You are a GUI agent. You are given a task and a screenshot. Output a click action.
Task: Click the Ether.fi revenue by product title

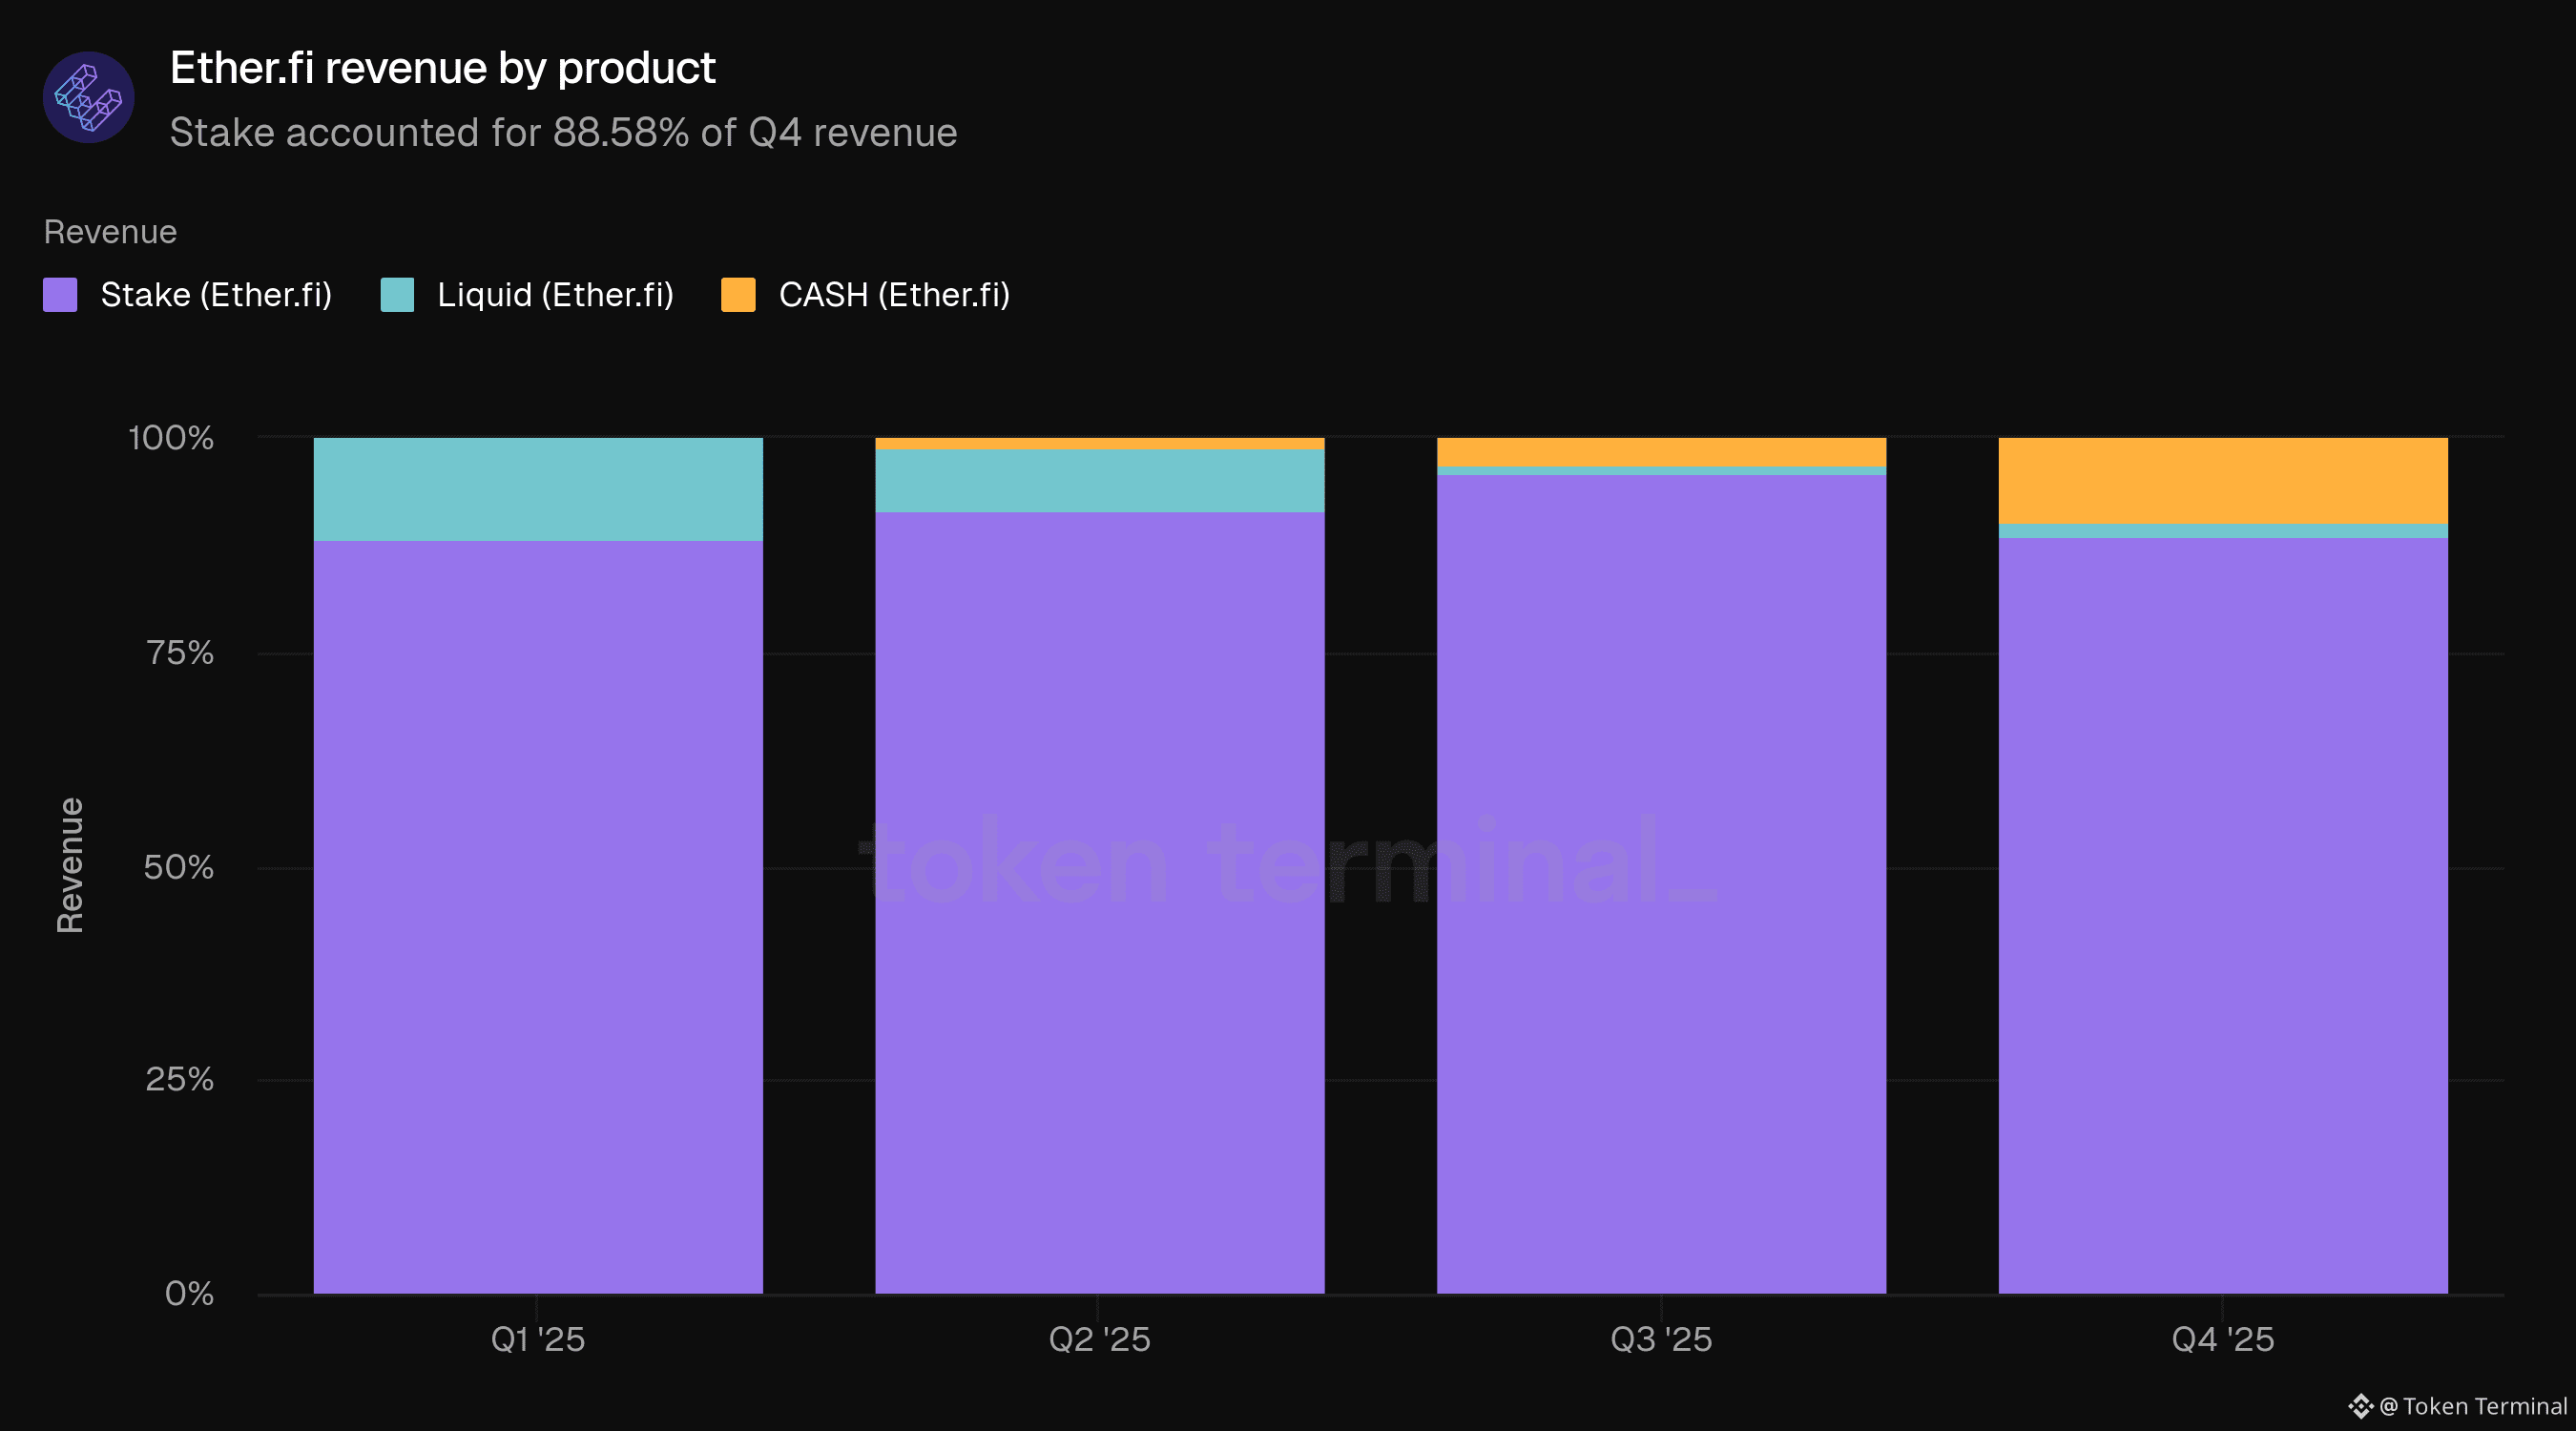pyautogui.click(x=442, y=68)
